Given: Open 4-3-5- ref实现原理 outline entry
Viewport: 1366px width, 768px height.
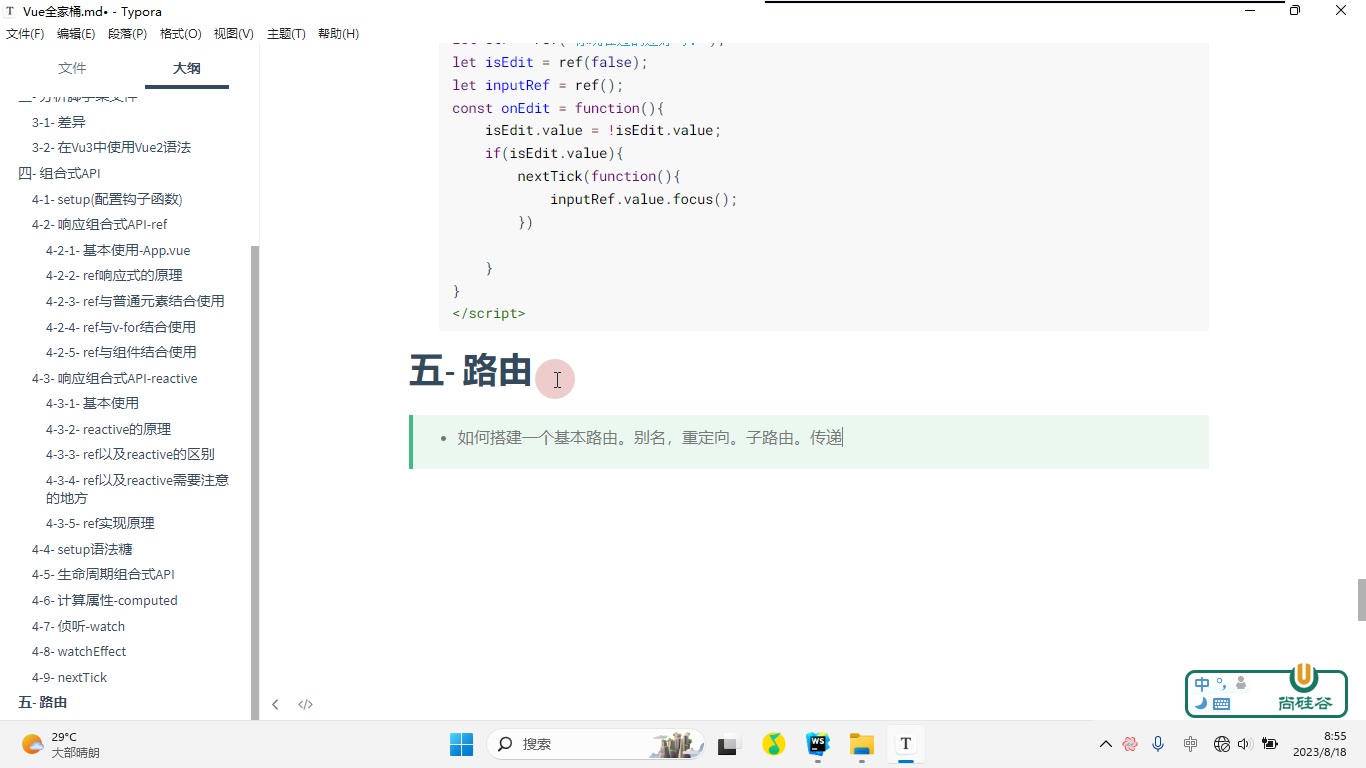Looking at the screenshot, I should click(x=100, y=523).
